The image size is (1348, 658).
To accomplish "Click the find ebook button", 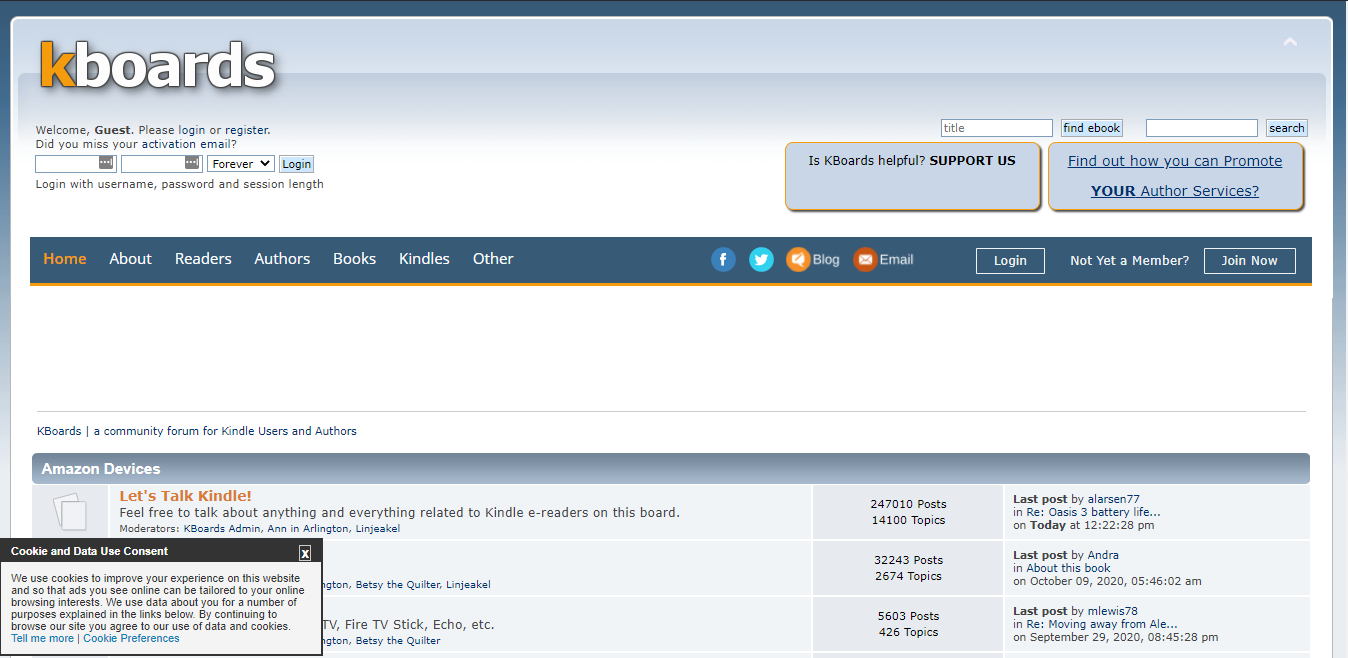I will pos(1092,128).
